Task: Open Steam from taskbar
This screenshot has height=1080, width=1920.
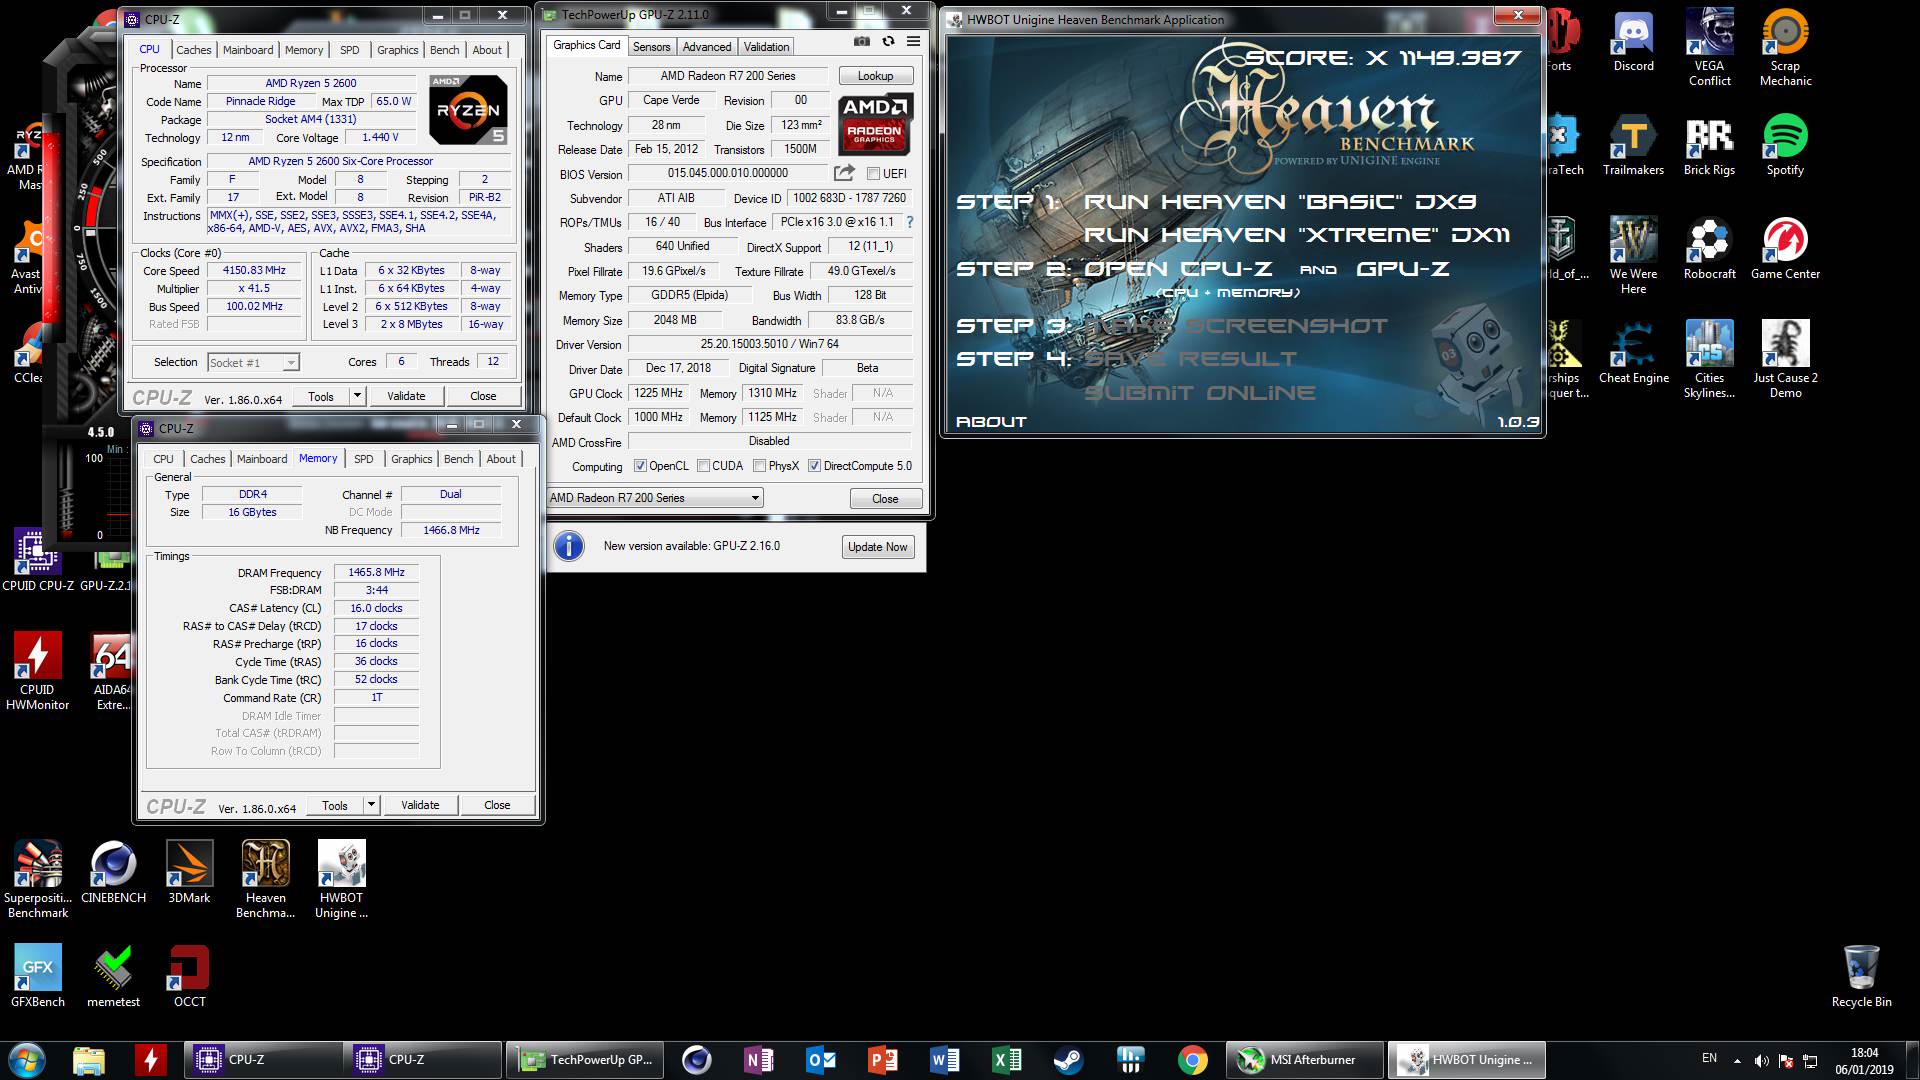Action: coord(1068,1059)
